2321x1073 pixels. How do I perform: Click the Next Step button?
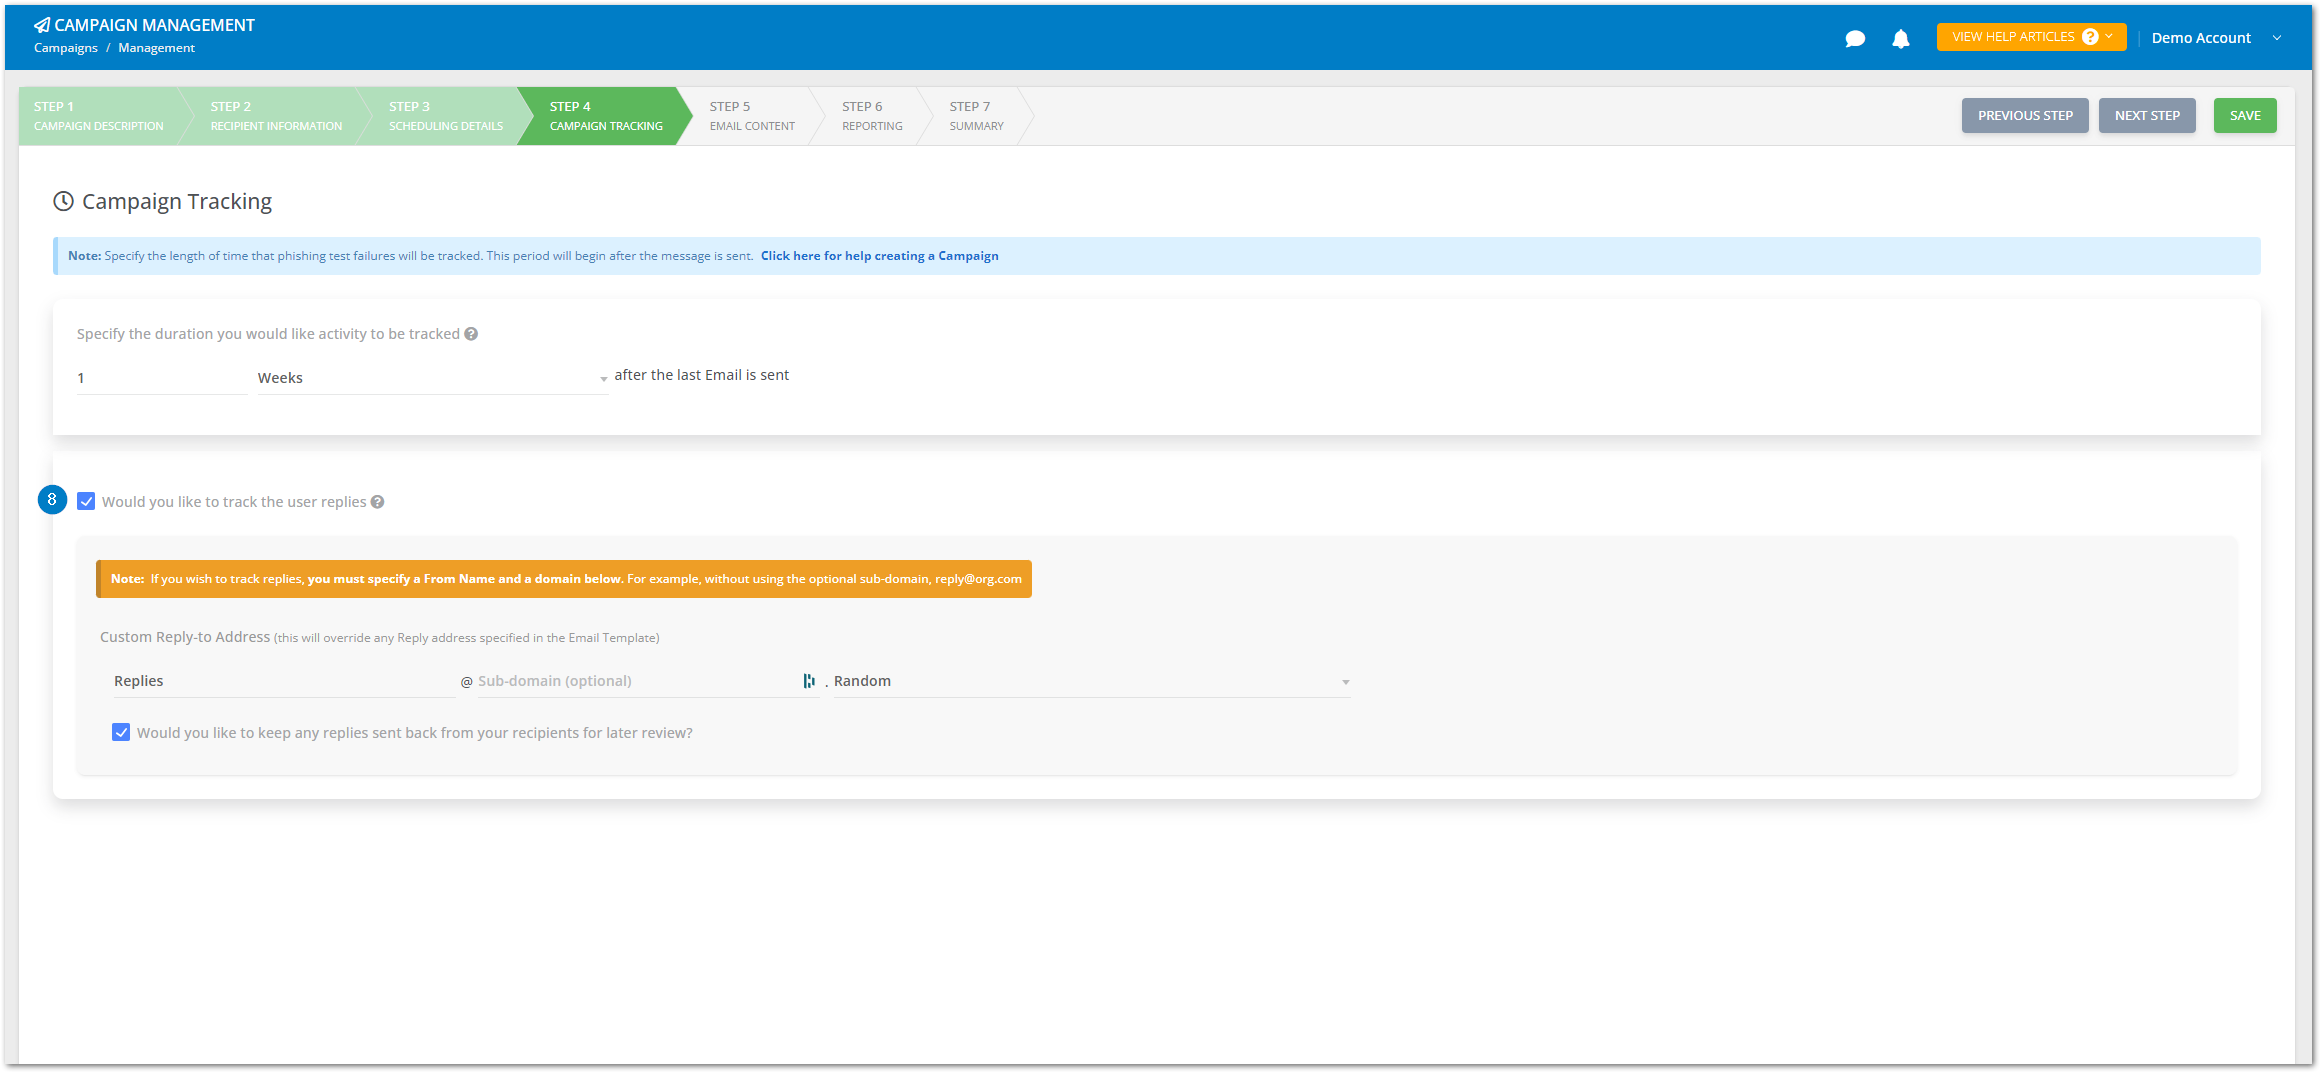tap(2147, 116)
